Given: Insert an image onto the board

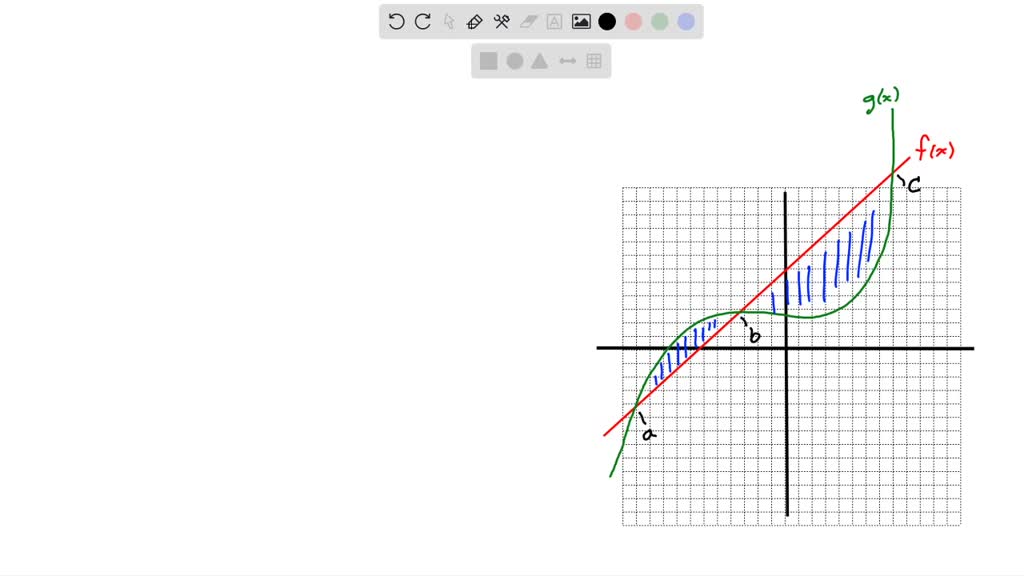Looking at the screenshot, I should click(581, 21).
